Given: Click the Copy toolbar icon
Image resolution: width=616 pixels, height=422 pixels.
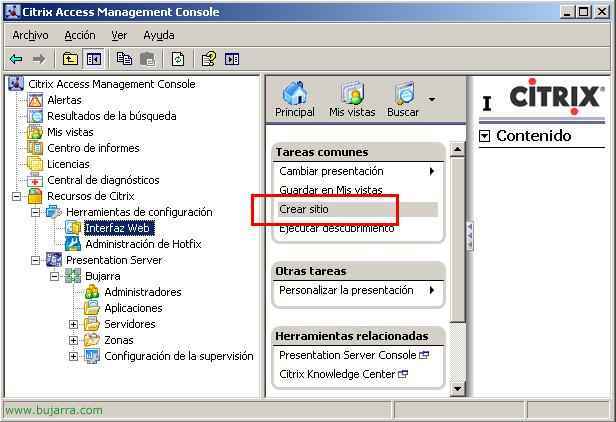Looking at the screenshot, I should (124, 59).
